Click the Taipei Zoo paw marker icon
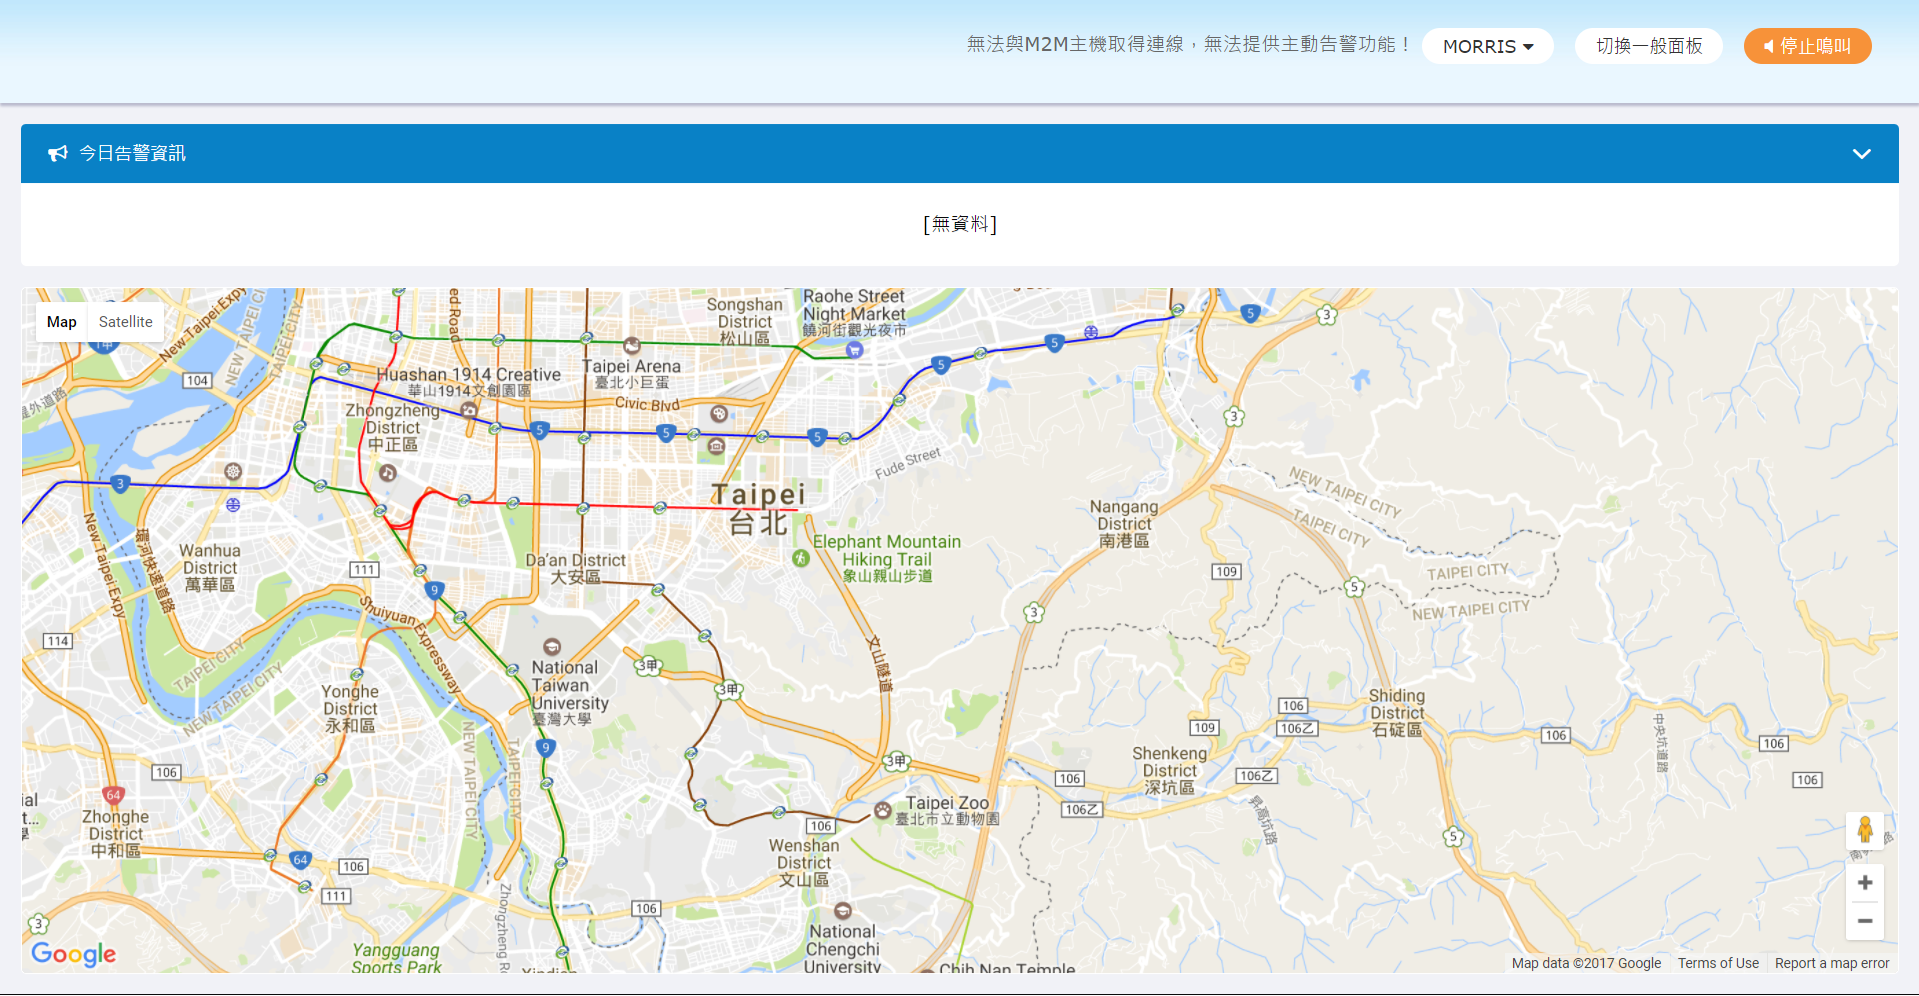 pos(883,810)
